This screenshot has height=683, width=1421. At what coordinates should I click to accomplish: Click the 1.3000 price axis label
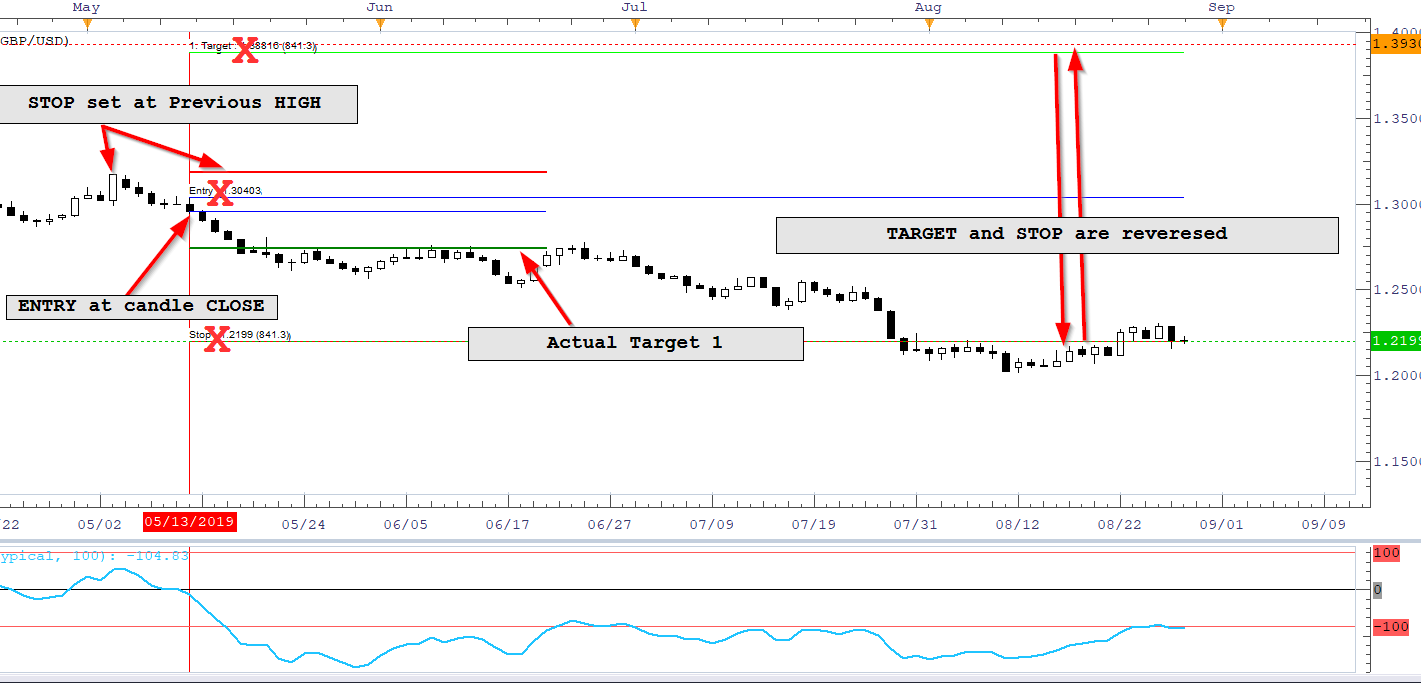pyautogui.click(x=1398, y=204)
